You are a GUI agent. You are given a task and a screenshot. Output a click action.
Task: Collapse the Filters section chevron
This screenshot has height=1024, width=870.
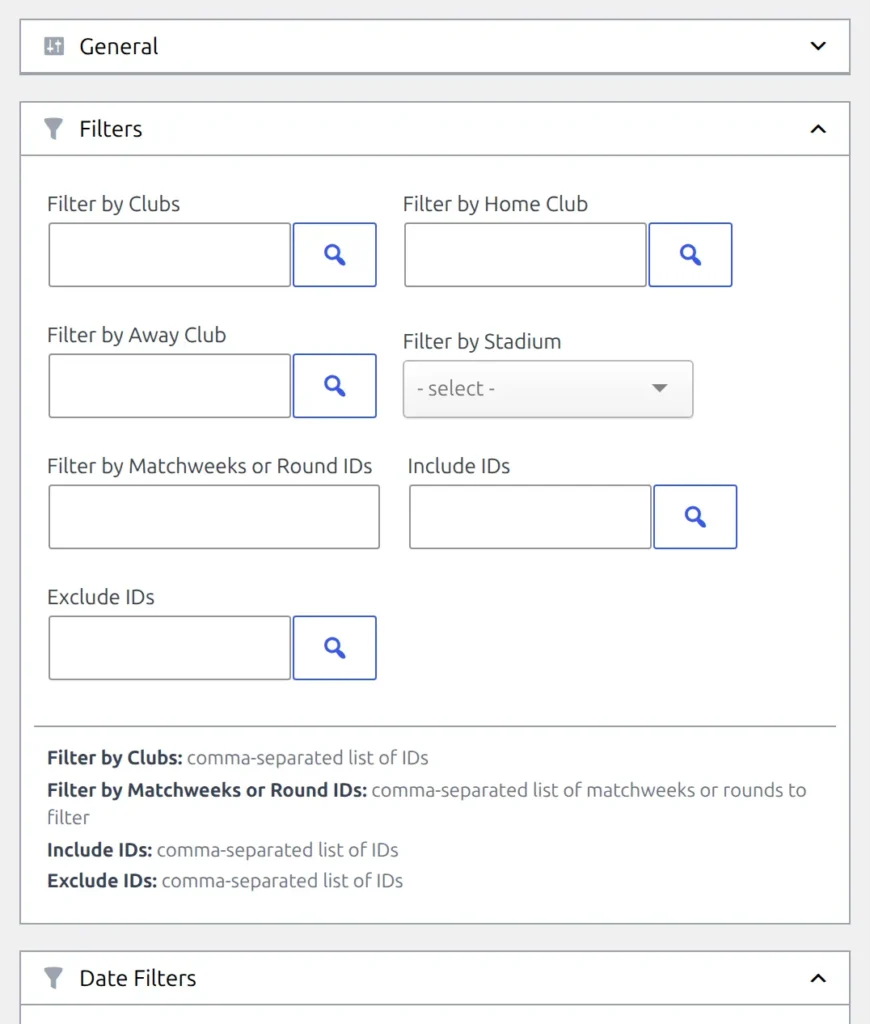(818, 129)
